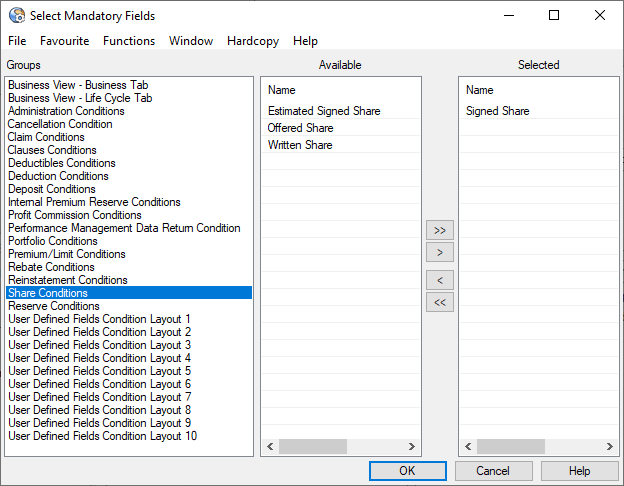Click the app icon in title bar
This screenshot has width=624, height=486.
point(17,16)
